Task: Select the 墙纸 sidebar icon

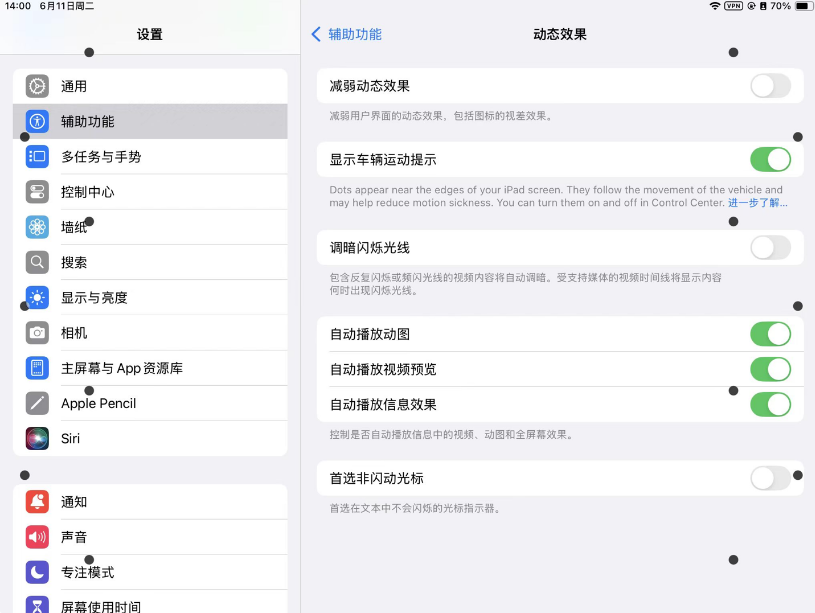Action: pos(37,226)
